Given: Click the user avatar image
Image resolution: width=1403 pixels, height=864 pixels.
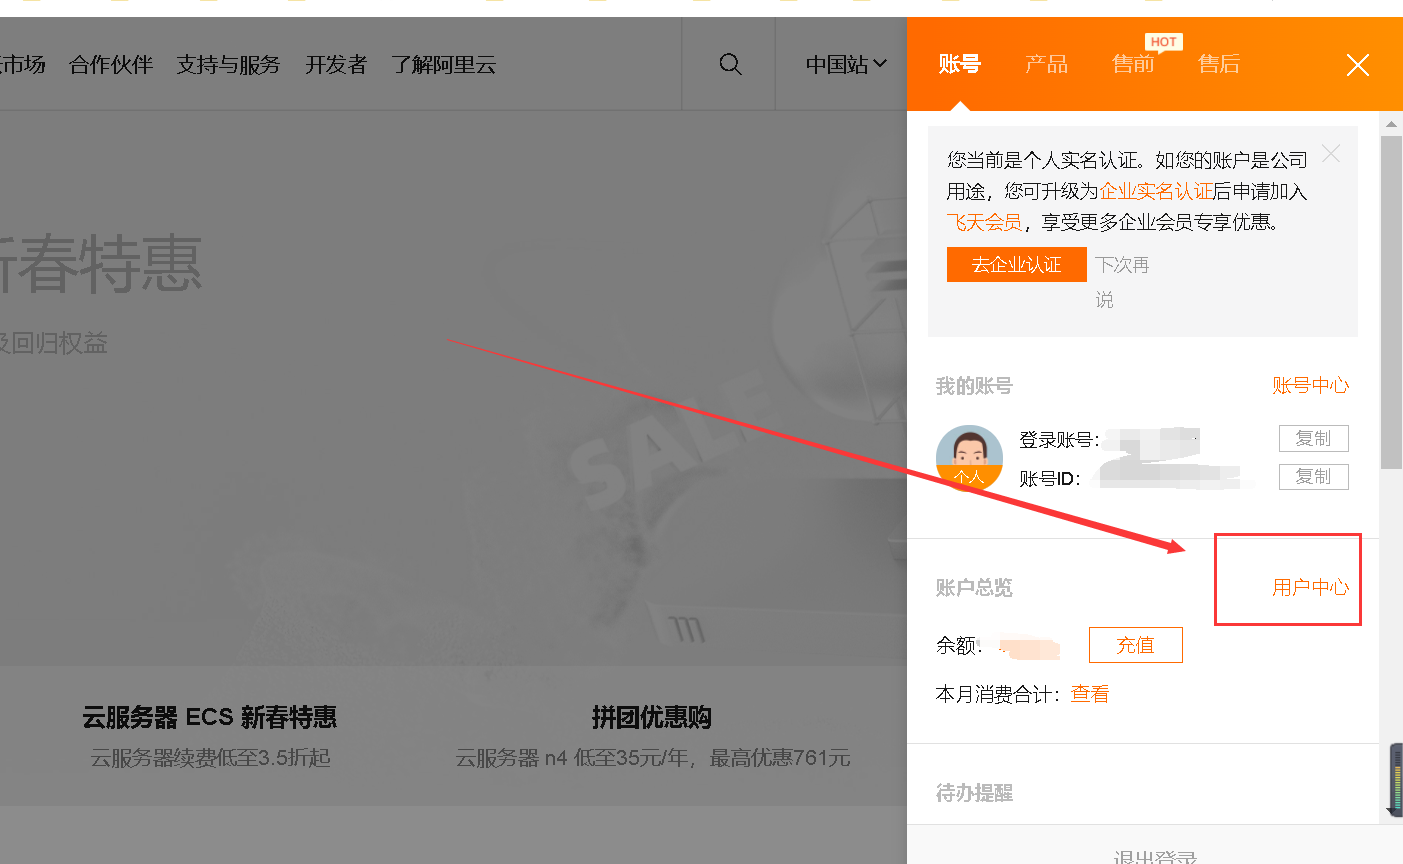Looking at the screenshot, I should click(x=969, y=458).
